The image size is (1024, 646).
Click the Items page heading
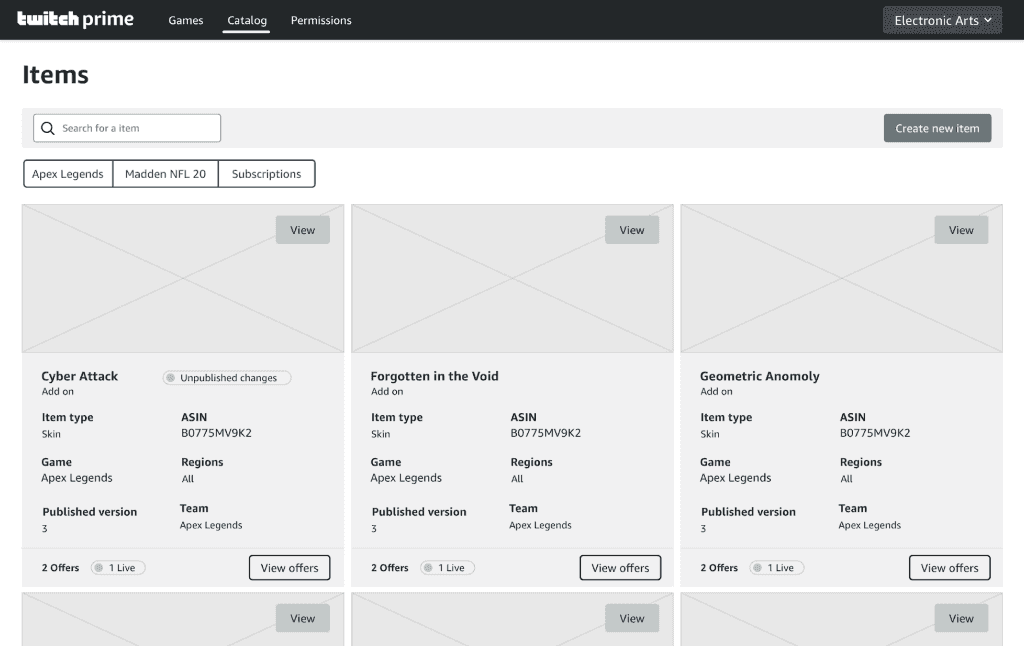56,74
